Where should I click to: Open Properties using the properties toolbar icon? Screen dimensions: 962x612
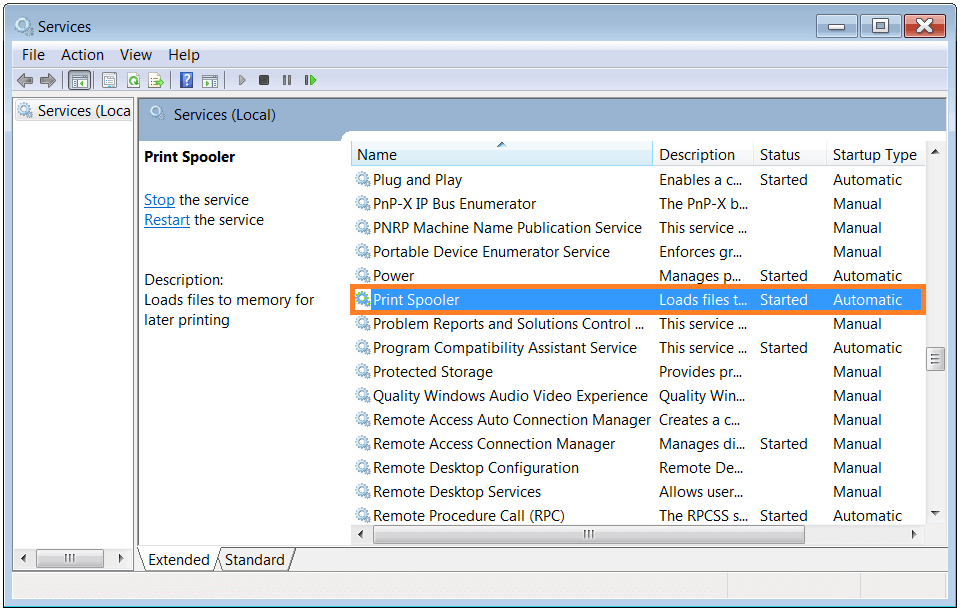click(109, 80)
